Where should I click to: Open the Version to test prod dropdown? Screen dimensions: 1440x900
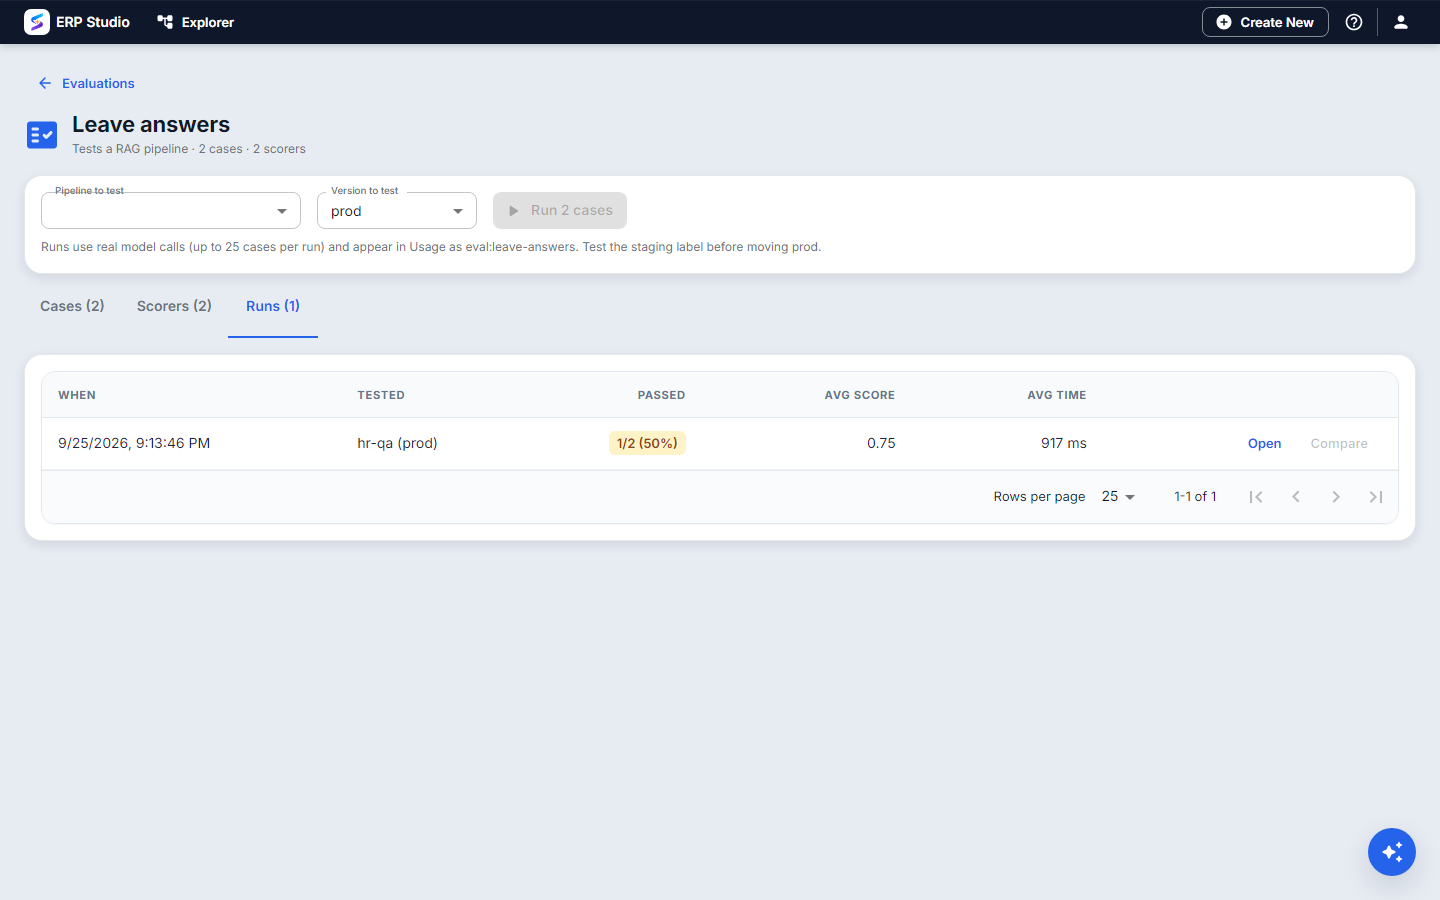point(397,211)
